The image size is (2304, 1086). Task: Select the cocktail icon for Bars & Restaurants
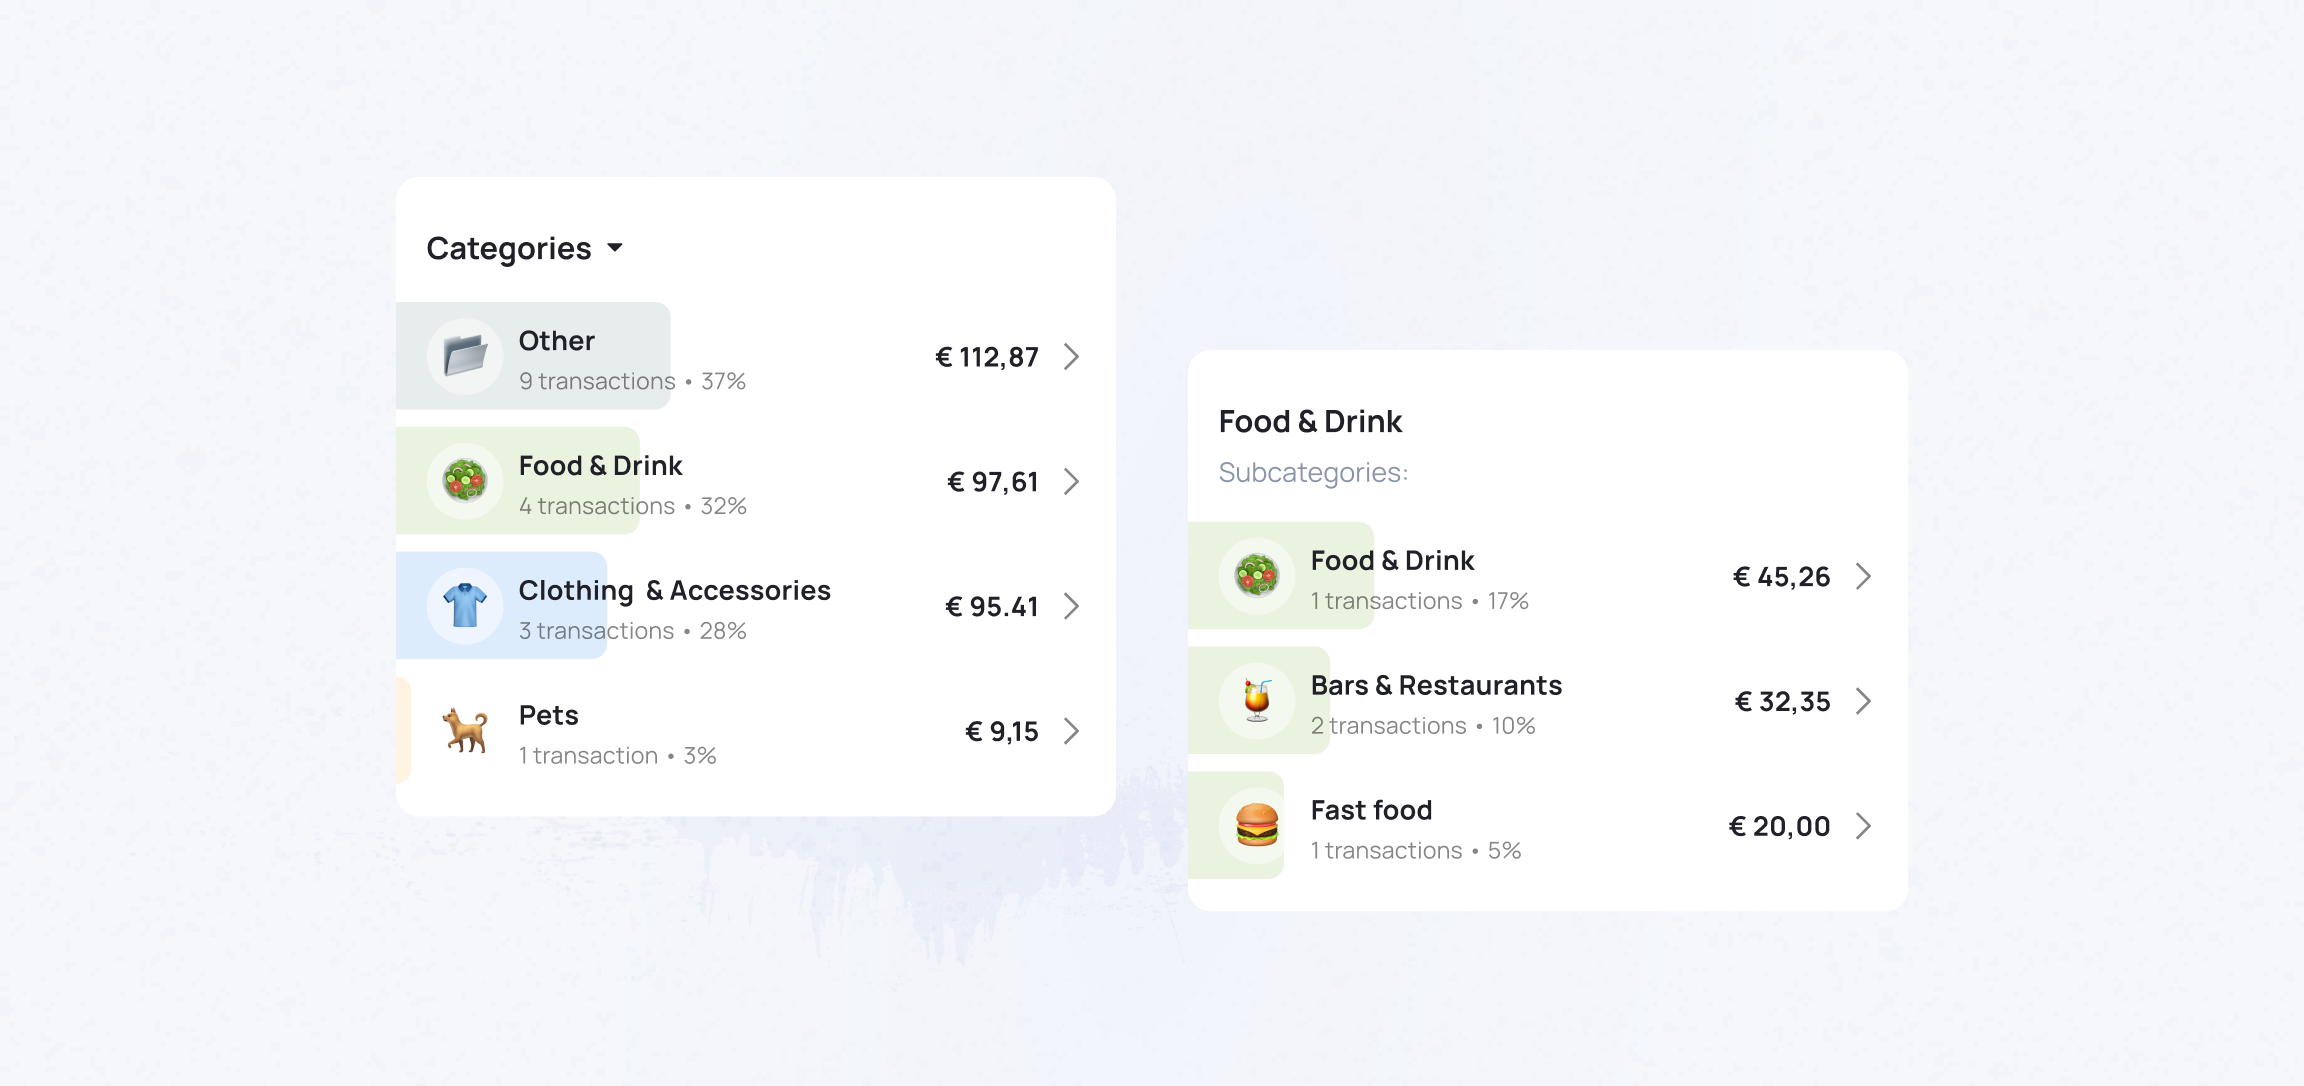(x=1257, y=701)
